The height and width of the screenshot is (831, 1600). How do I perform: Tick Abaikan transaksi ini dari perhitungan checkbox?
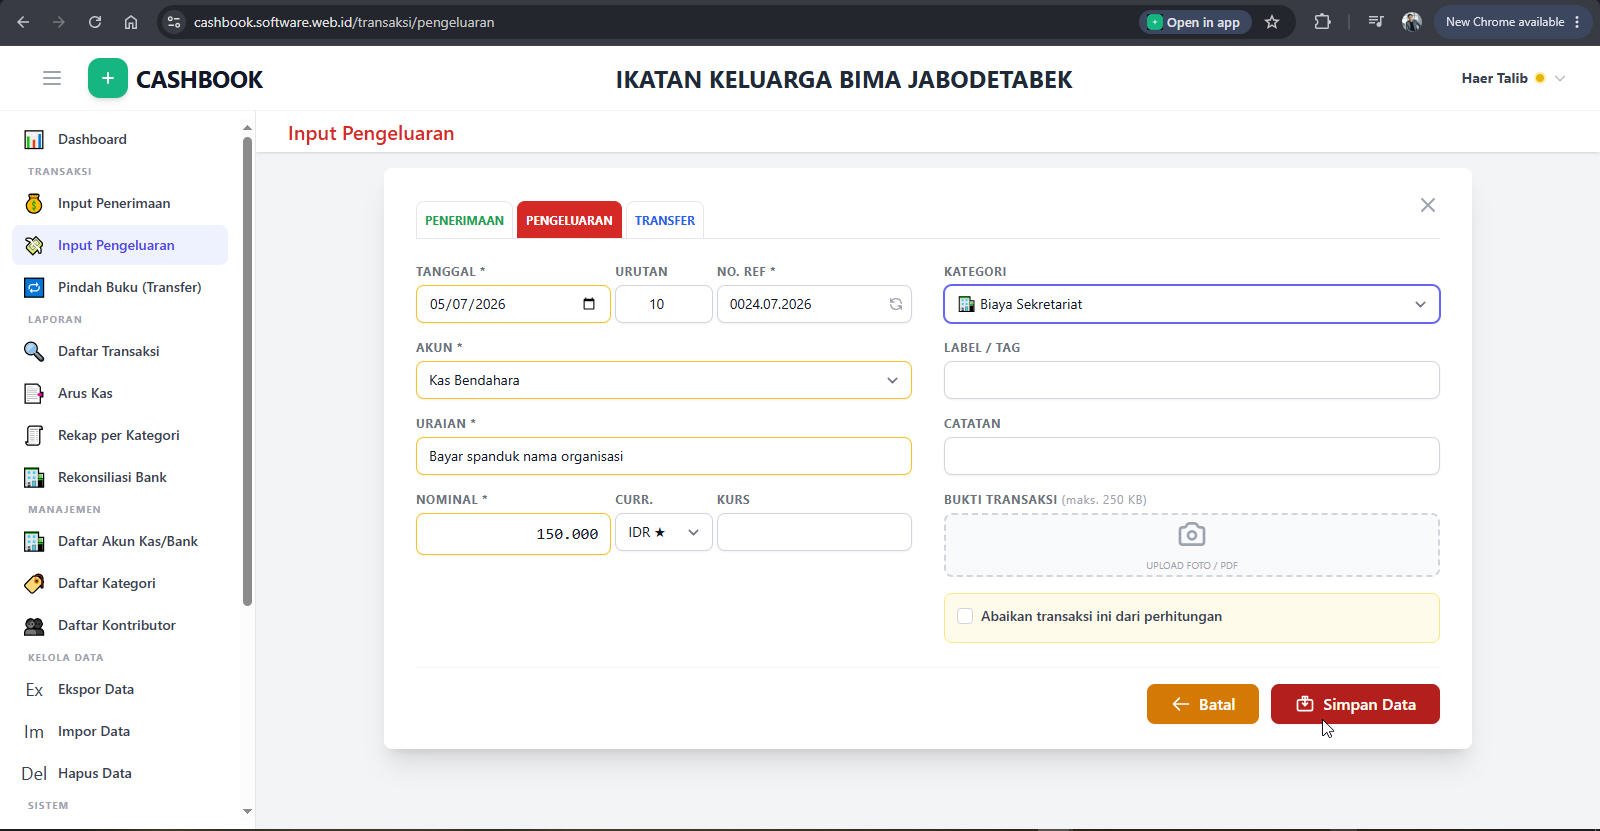point(965,616)
